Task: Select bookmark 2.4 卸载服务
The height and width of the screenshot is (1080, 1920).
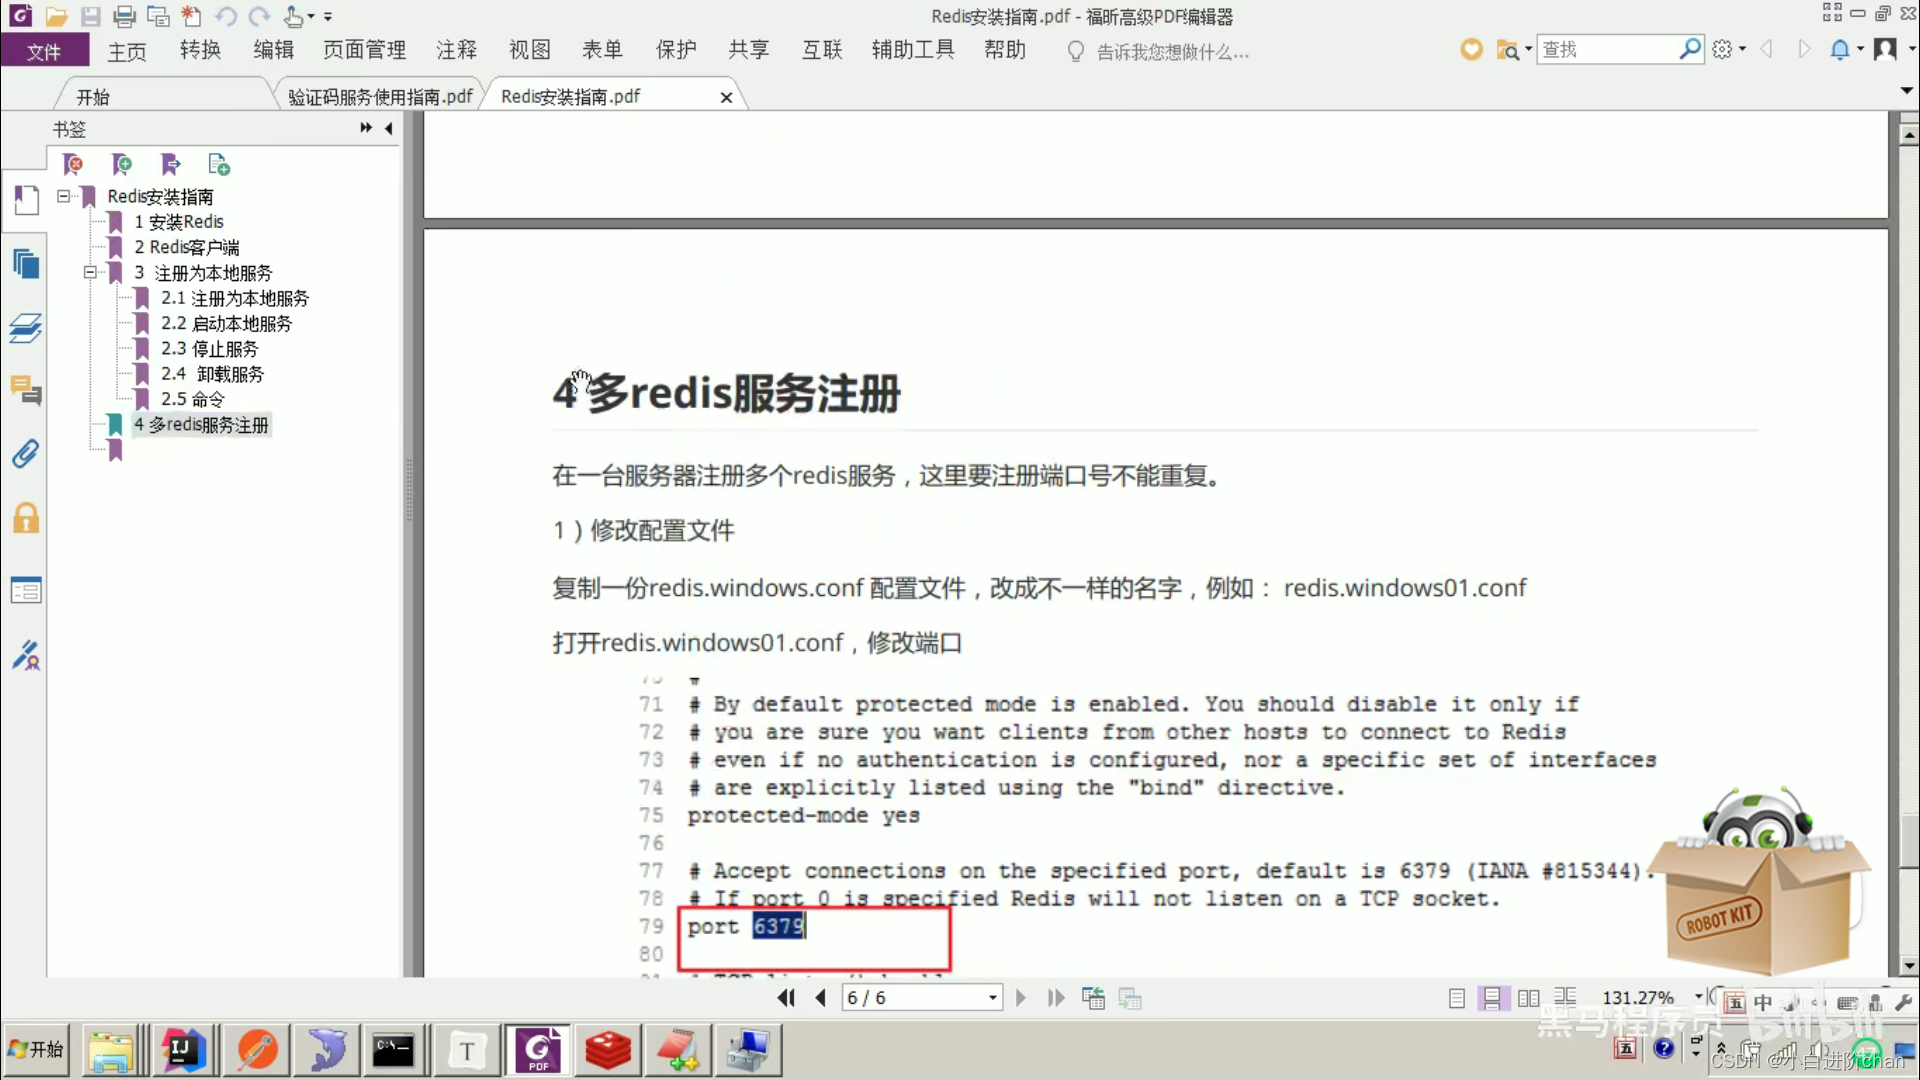Action: [212, 373]
